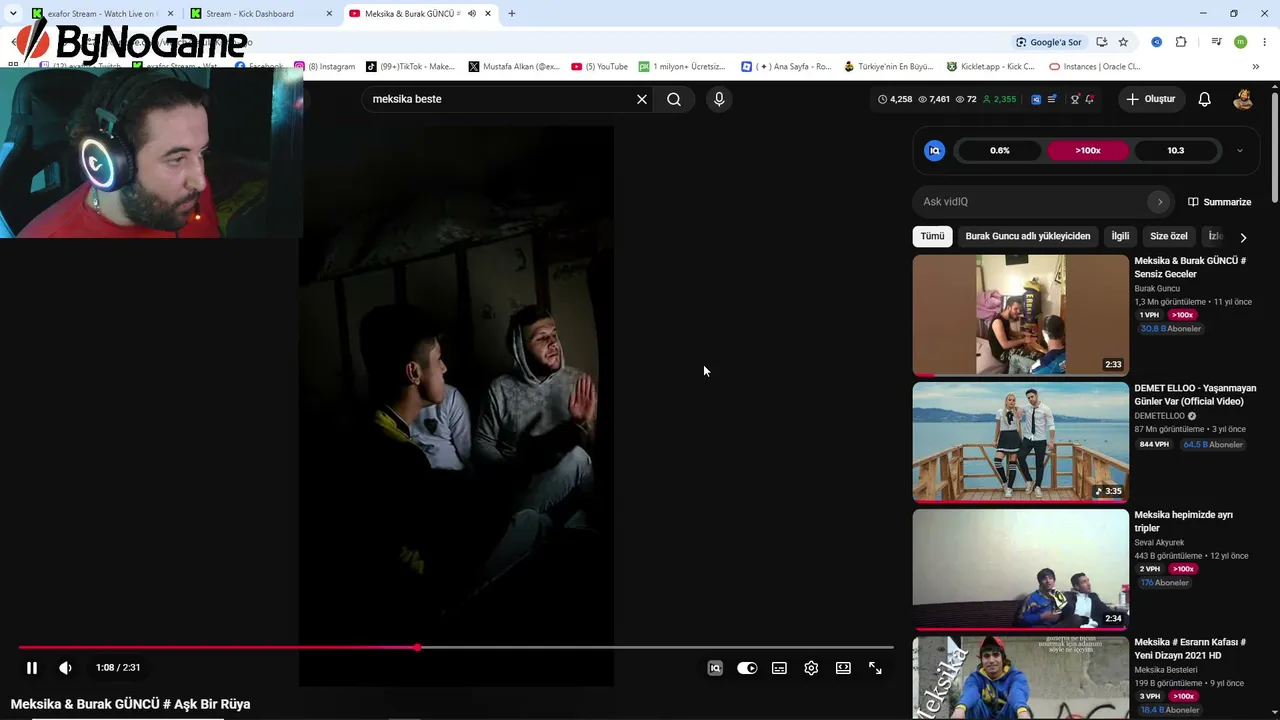The width and height of the screenshot is (1280, 720).
Task: Switch to theater mode
Action: (843, 668)
